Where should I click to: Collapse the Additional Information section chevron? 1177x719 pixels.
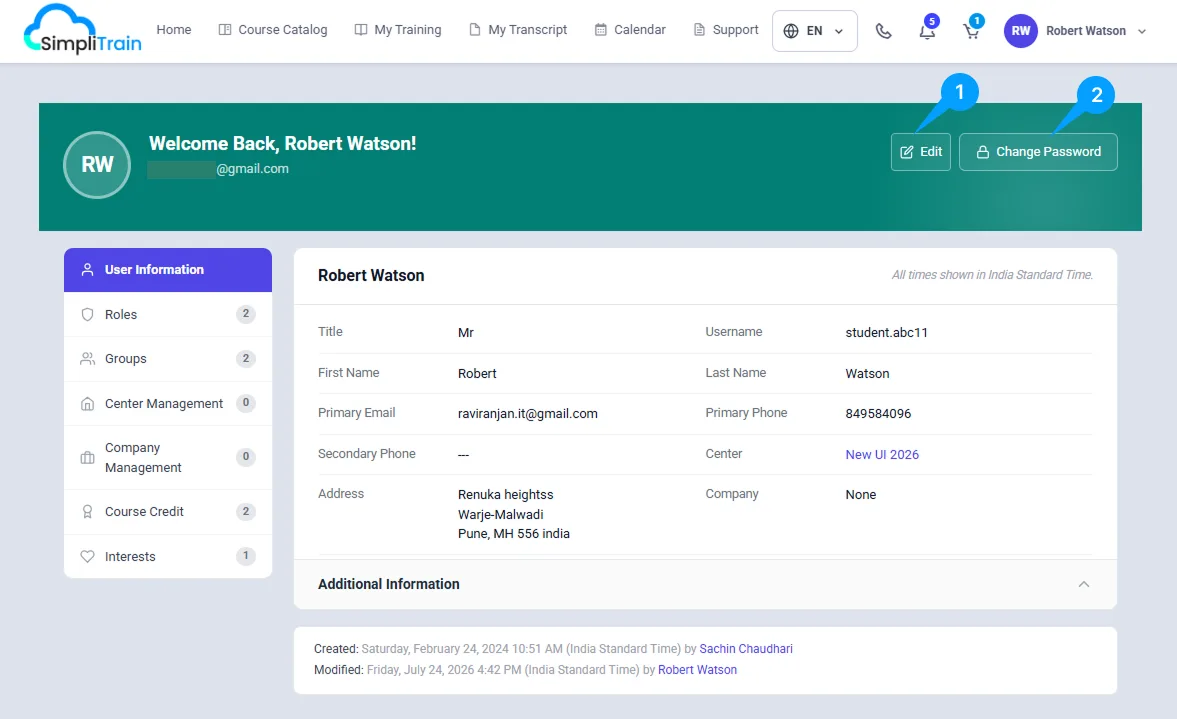coord(1084,584)
